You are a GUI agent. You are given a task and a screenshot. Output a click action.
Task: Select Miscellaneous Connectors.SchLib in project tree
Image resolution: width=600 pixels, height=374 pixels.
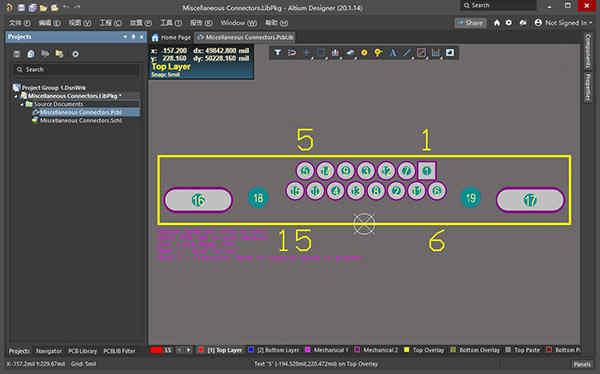[x=77, y=120]
